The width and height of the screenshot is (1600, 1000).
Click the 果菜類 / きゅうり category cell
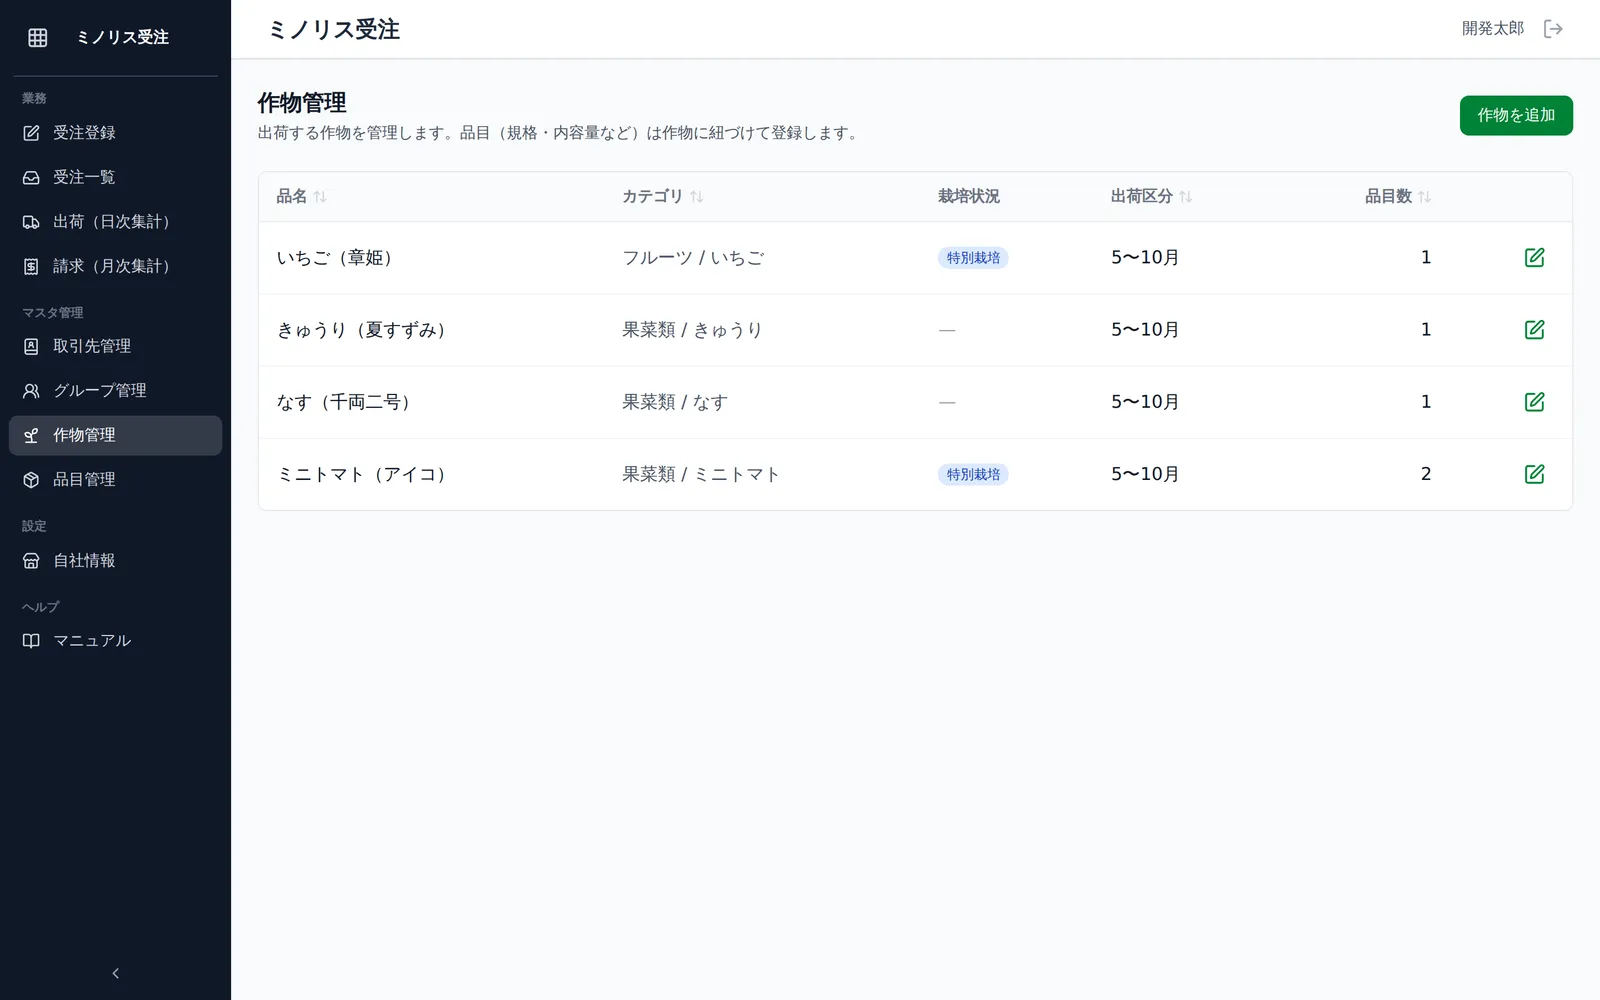[692, 330]
